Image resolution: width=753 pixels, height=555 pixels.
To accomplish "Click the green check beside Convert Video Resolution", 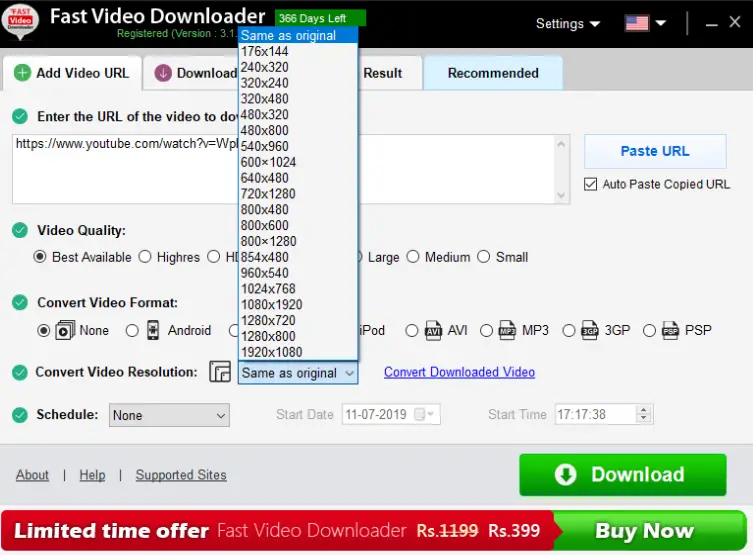I will (20, 372).
